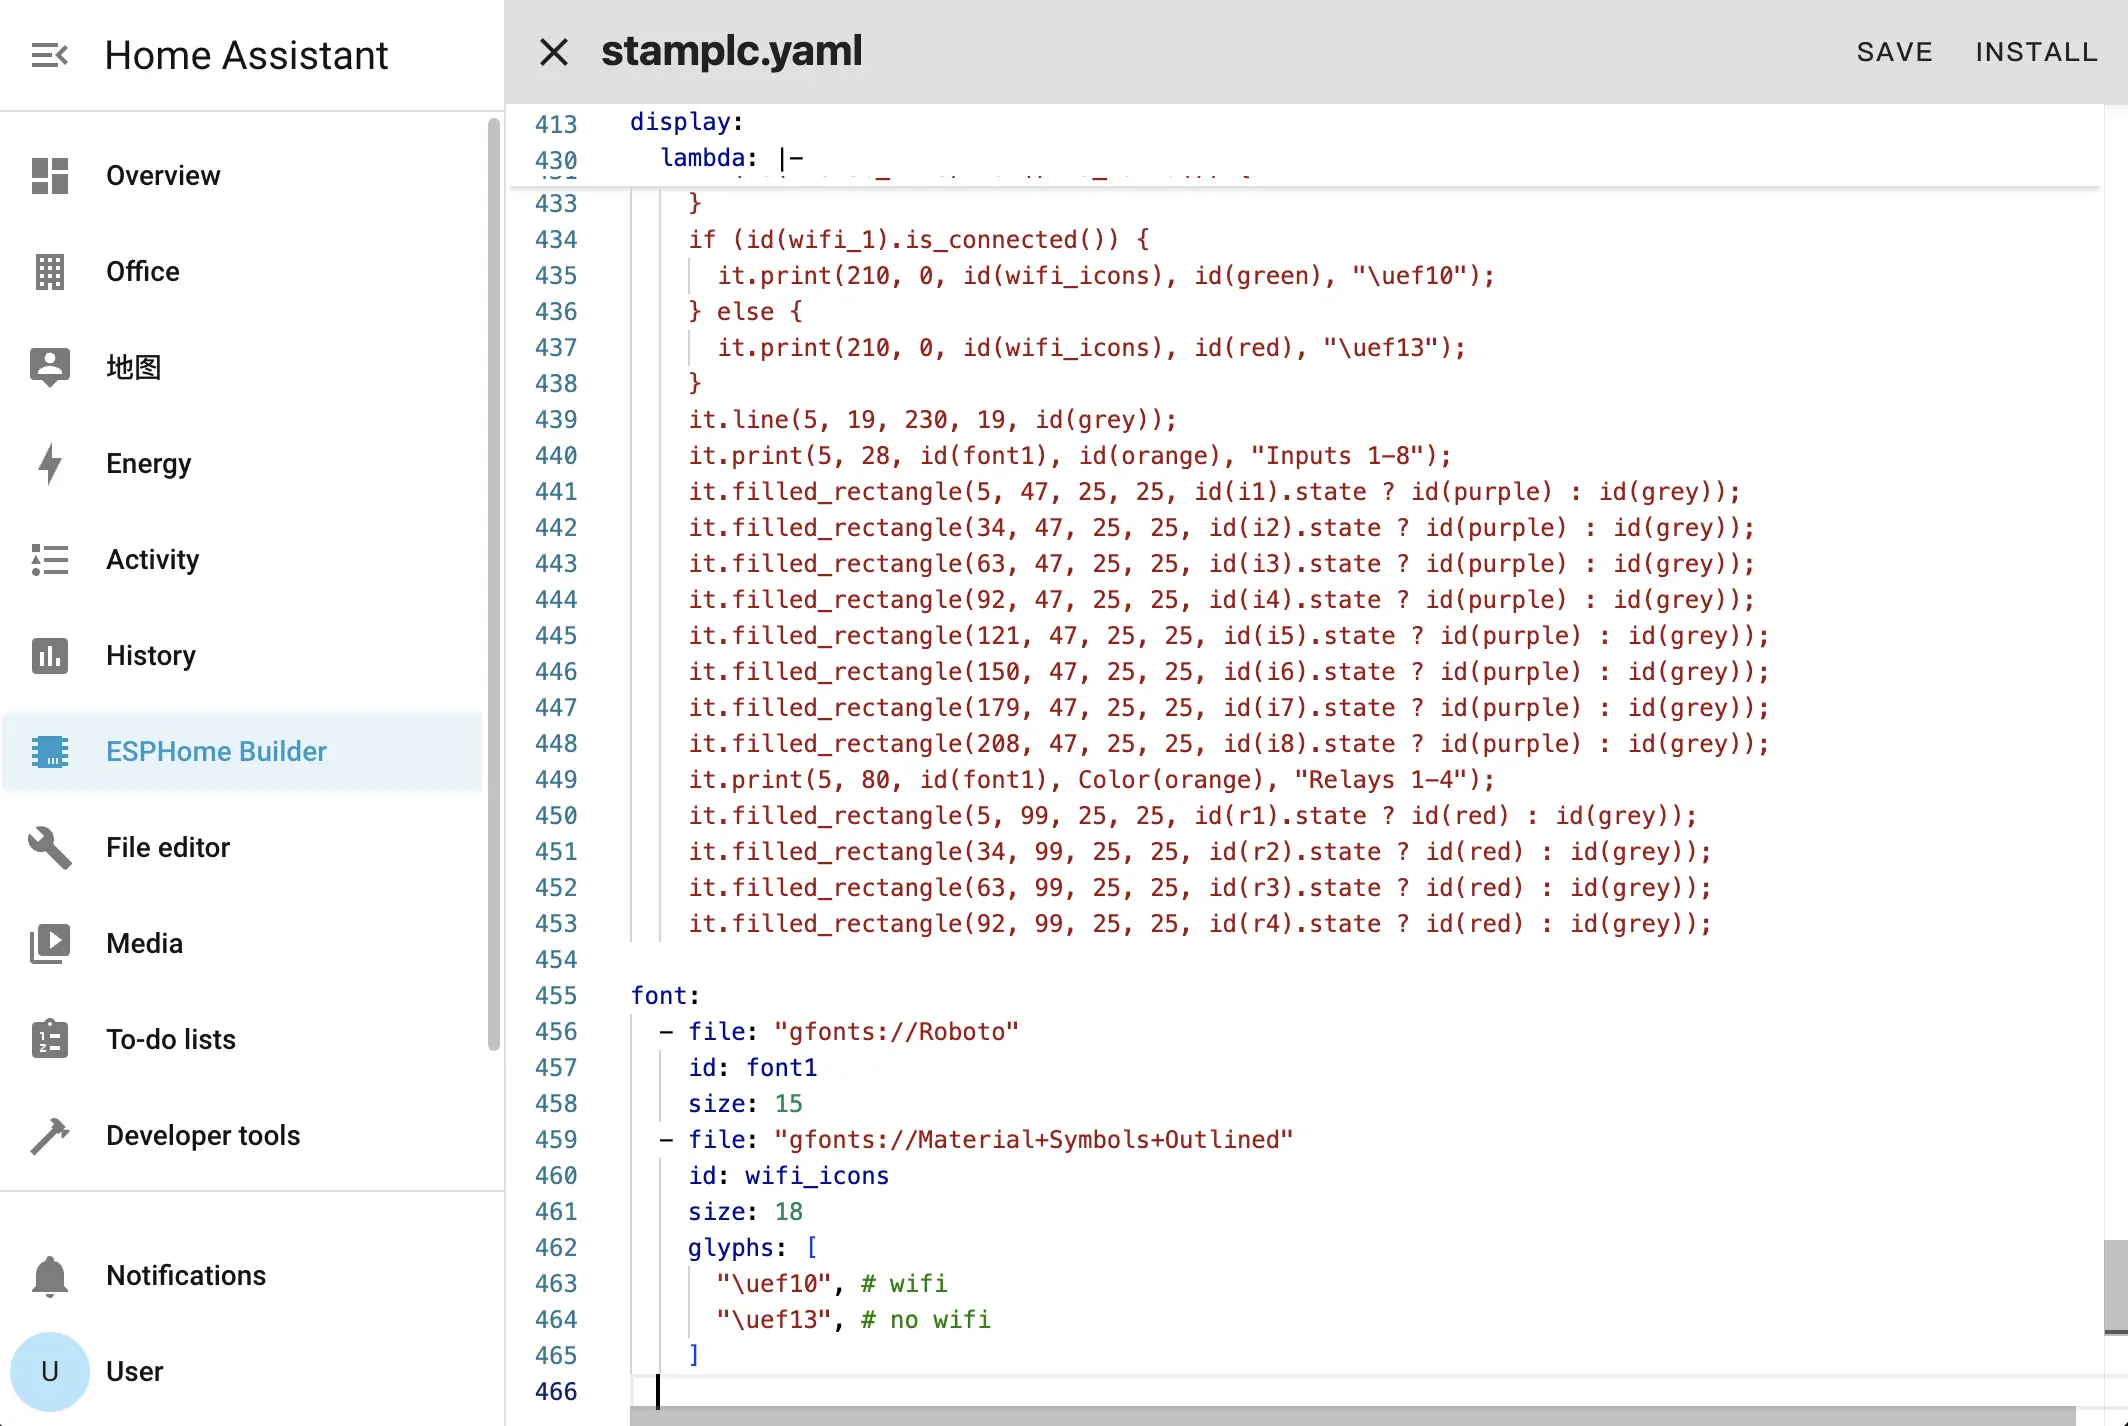
Task: Click the File editor wrench icon
Action: [49, 848]
